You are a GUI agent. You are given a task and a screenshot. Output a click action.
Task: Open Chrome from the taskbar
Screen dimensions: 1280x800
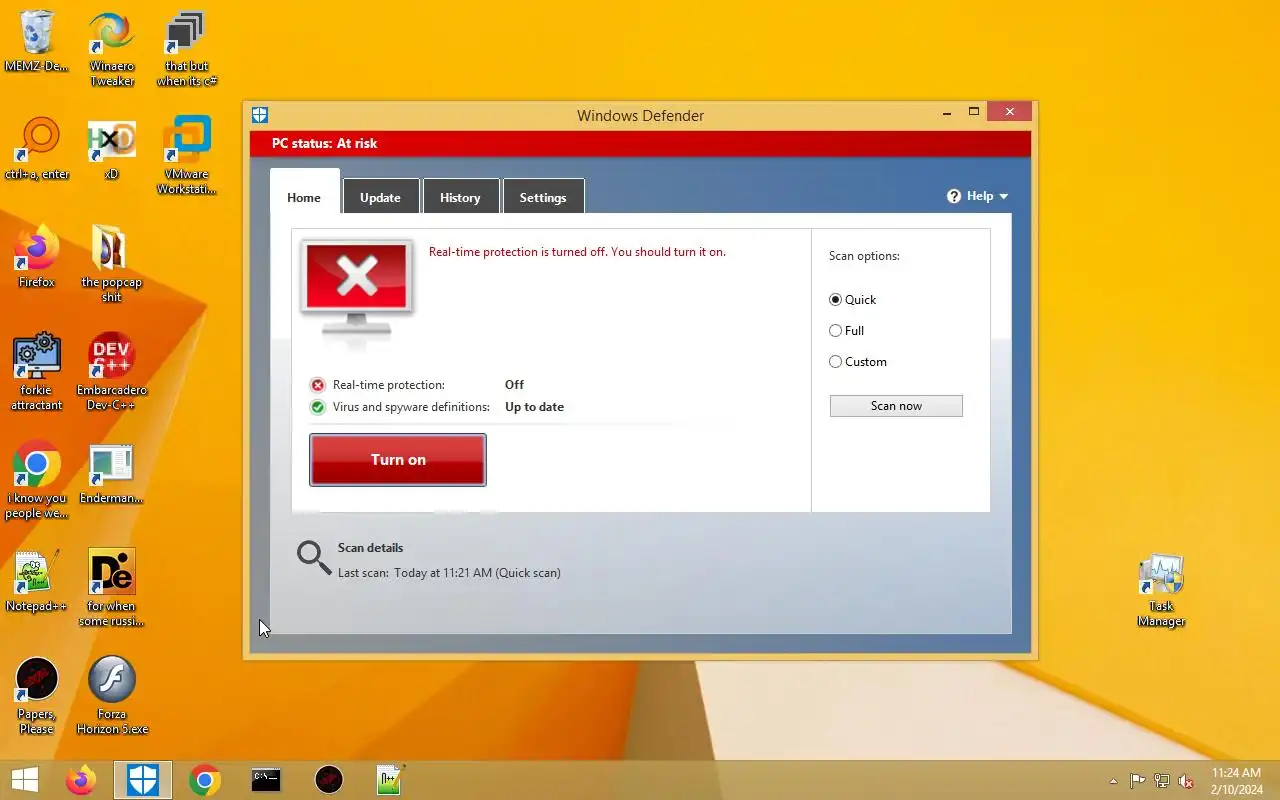click(205, 780)
